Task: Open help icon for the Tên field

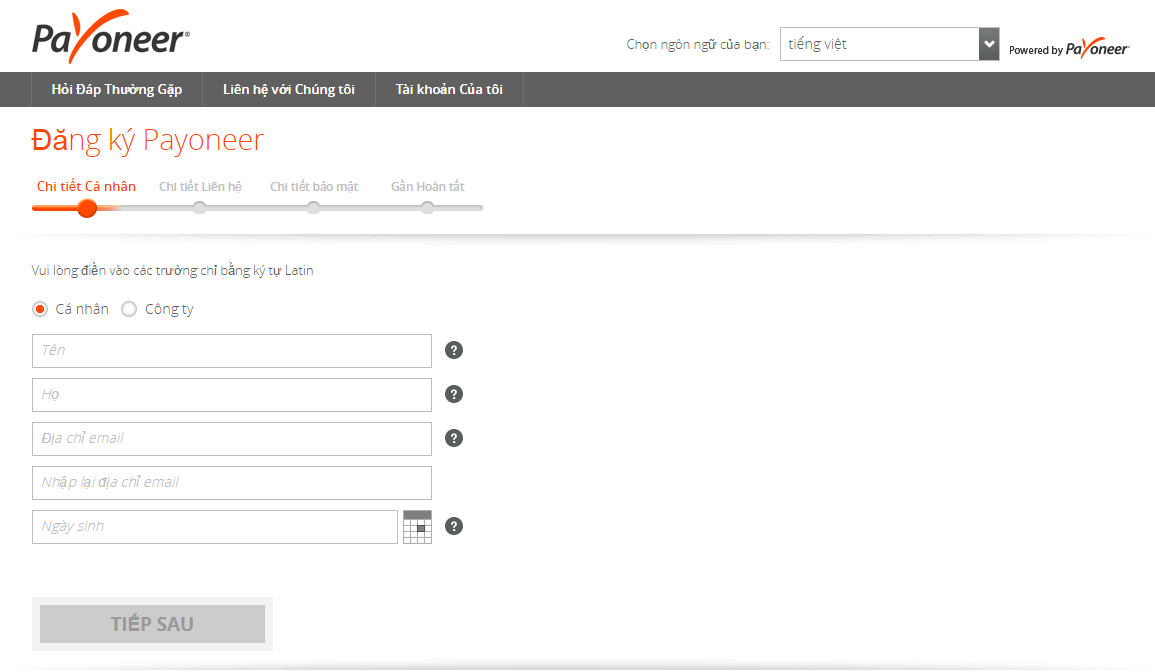Action: (454, 350)
